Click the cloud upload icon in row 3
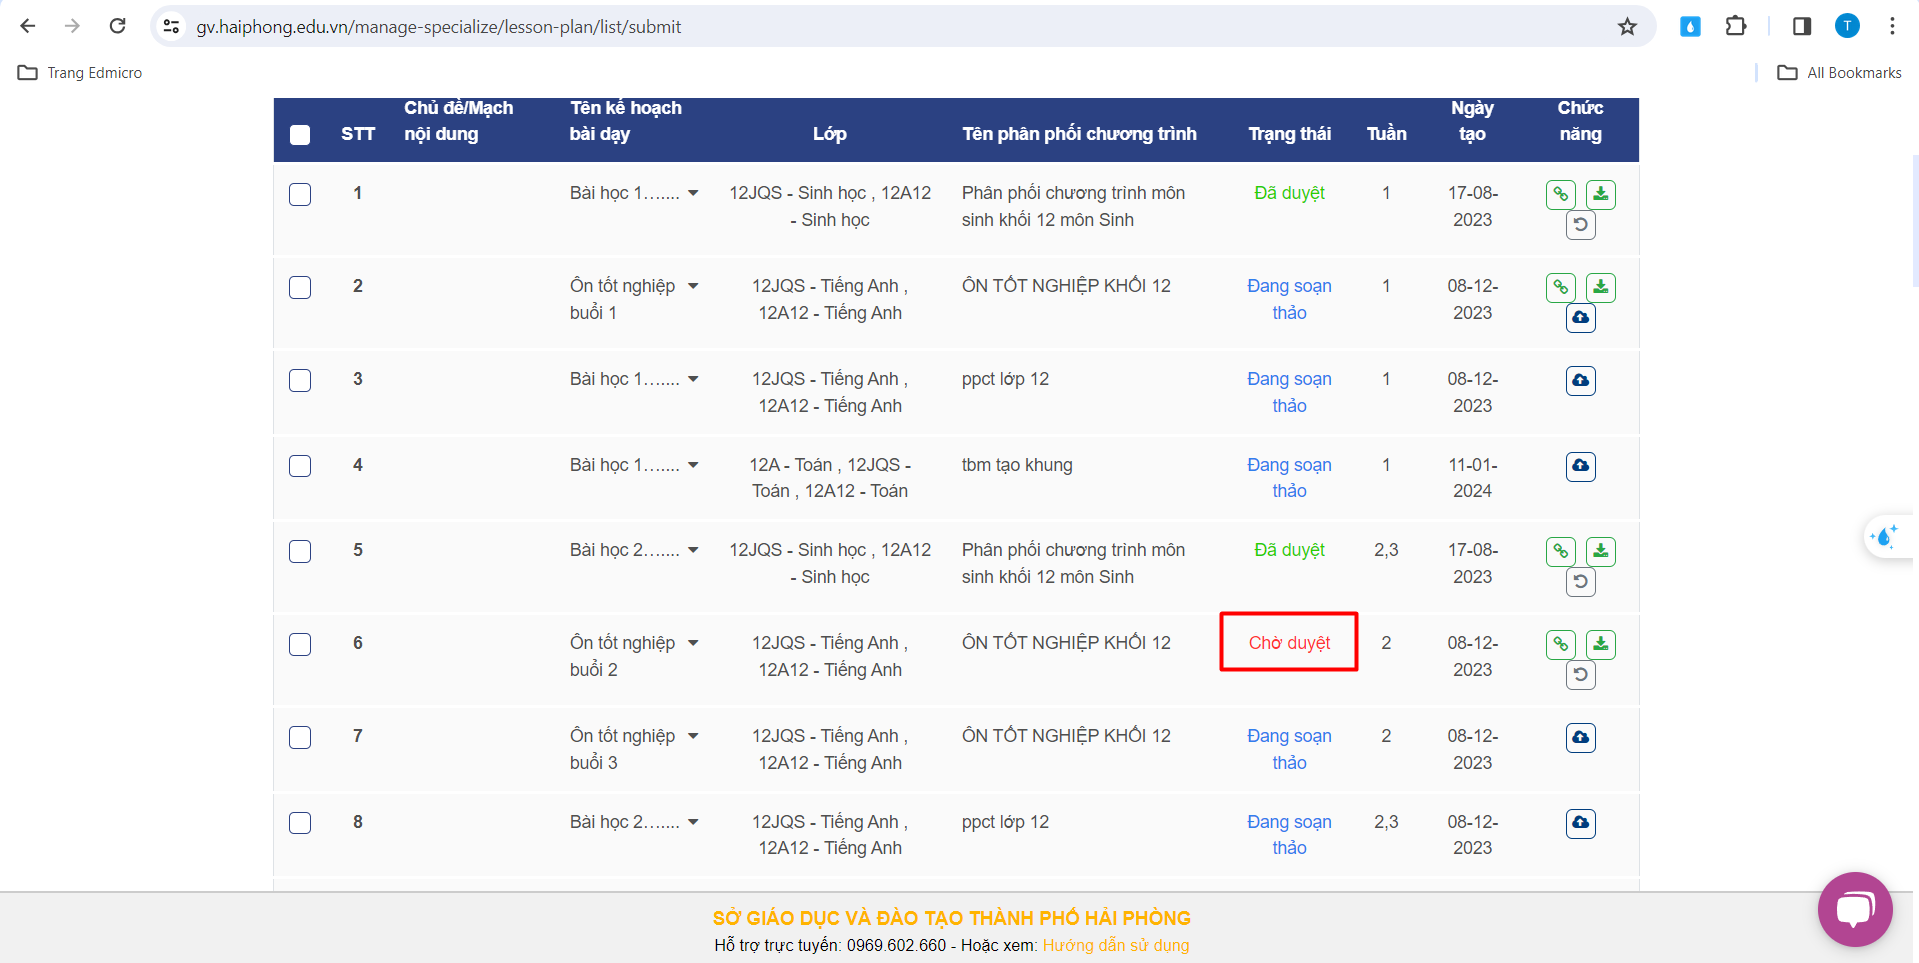This screenshot has width=1919, height=963. tap(1580, 380)
